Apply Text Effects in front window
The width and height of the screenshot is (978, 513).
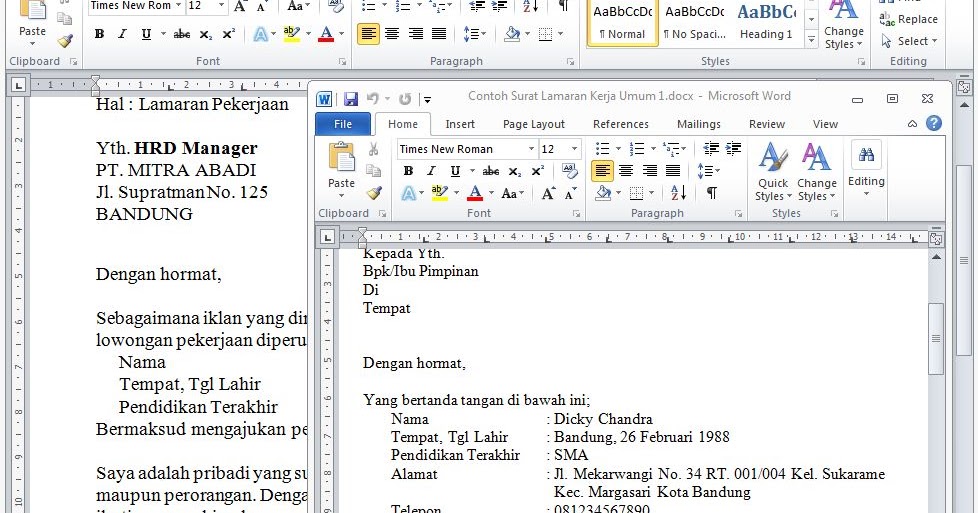pyautogui.click(x=408, y=193)
